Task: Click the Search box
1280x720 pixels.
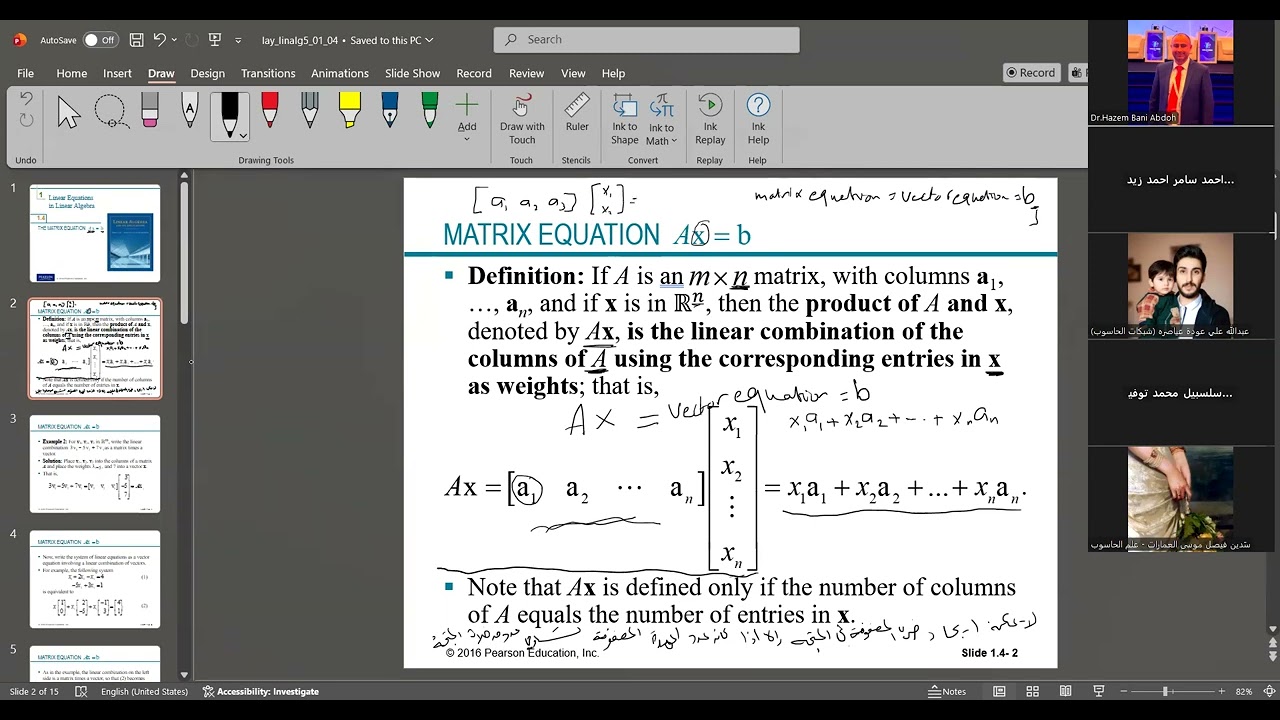Action: [646, 39]
